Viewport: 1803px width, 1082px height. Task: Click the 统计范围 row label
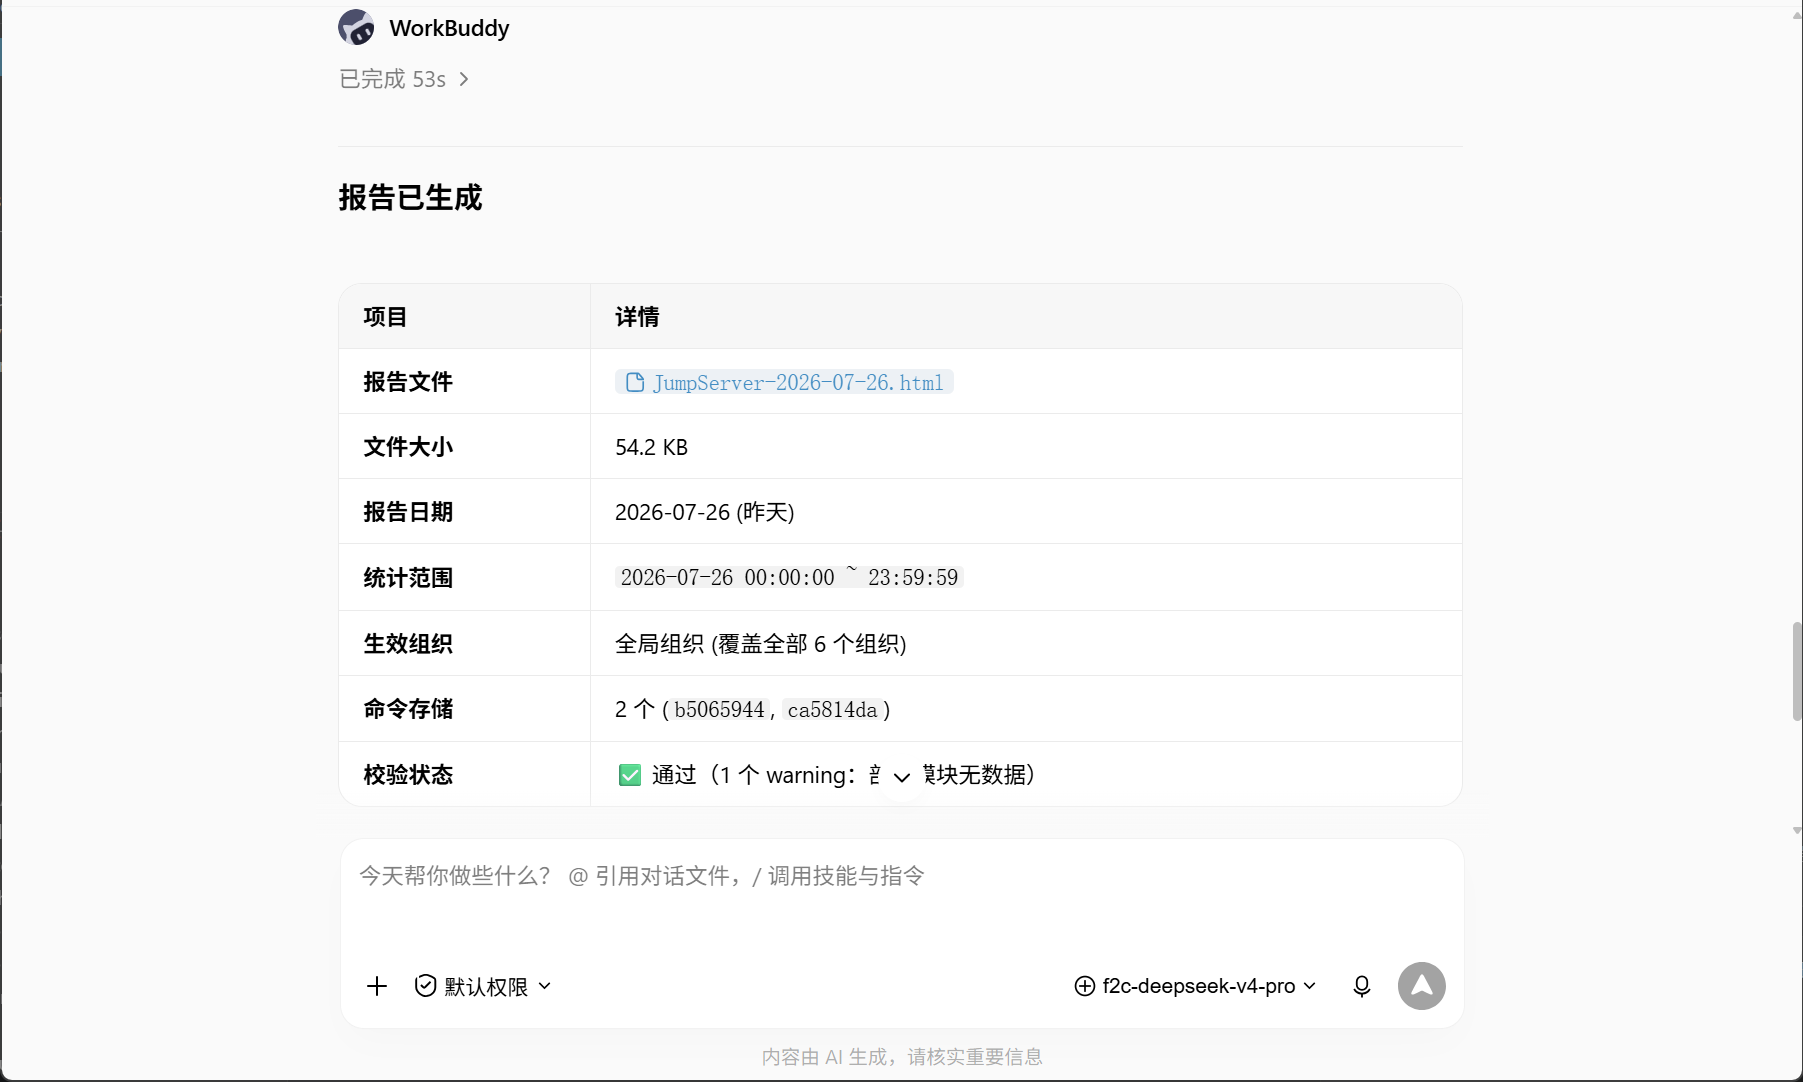[x=408, y=578]
